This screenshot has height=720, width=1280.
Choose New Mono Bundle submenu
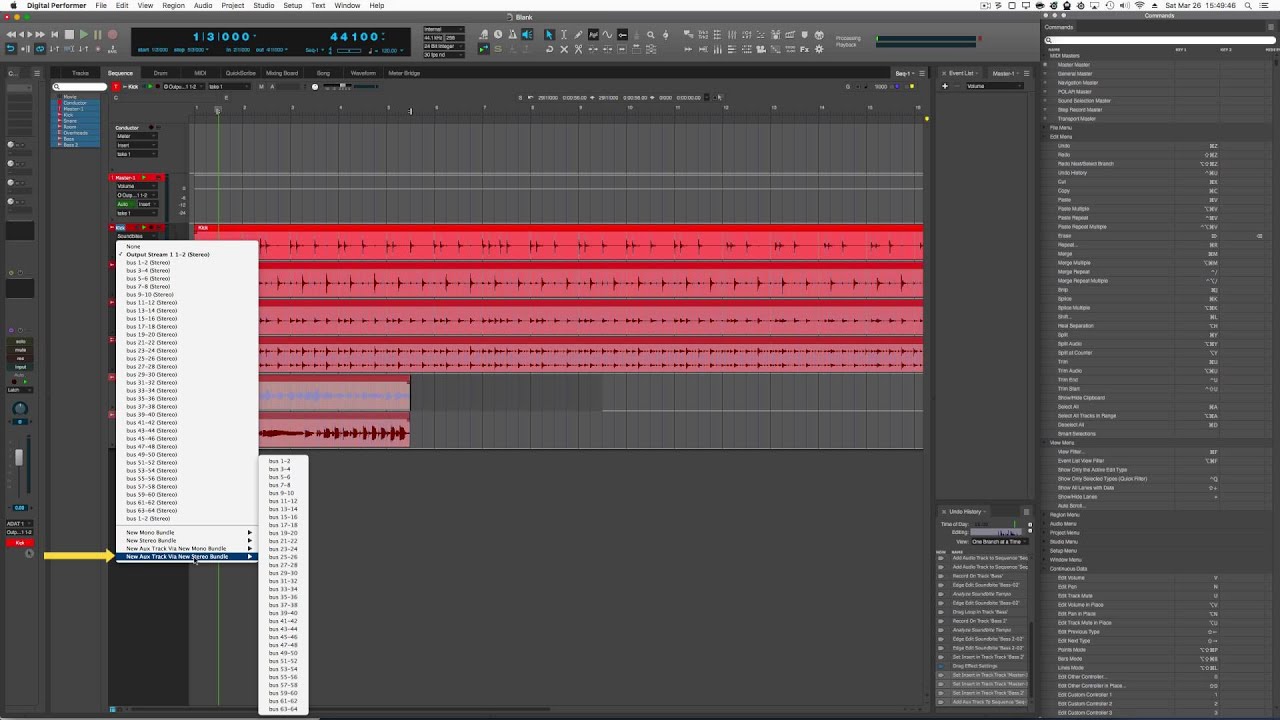186,532
